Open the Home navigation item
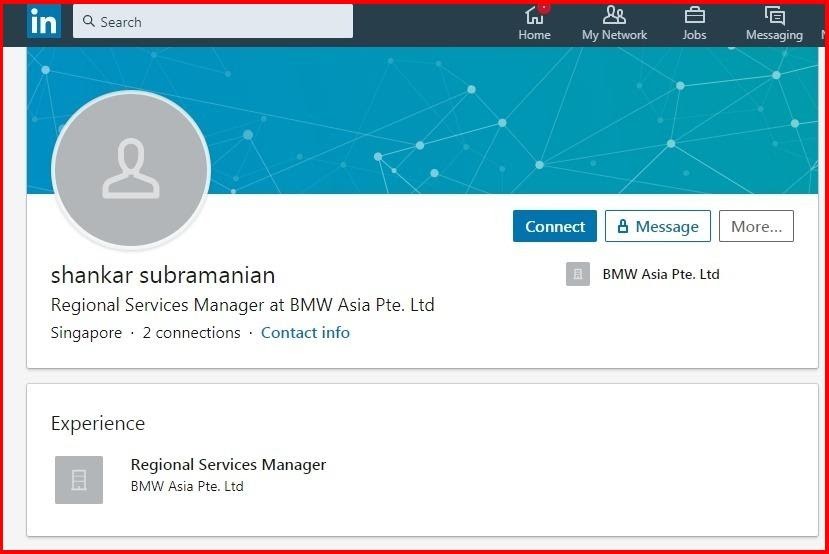829x554 pixels. point(534,23)
